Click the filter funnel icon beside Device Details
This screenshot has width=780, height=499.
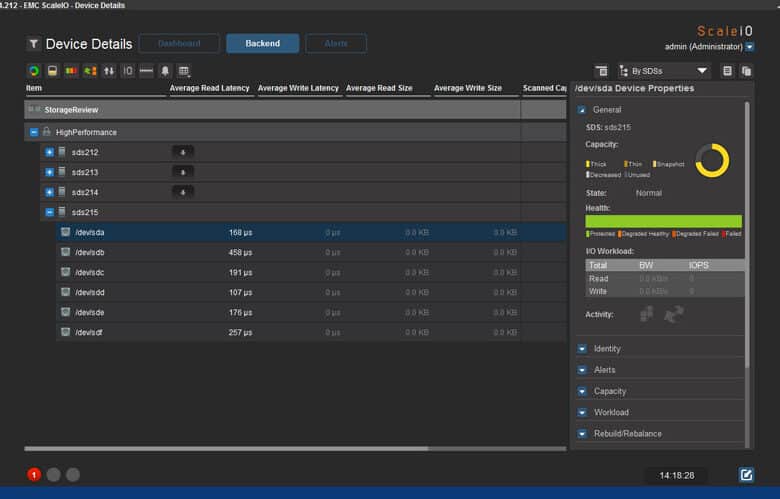tap(33, 44)
